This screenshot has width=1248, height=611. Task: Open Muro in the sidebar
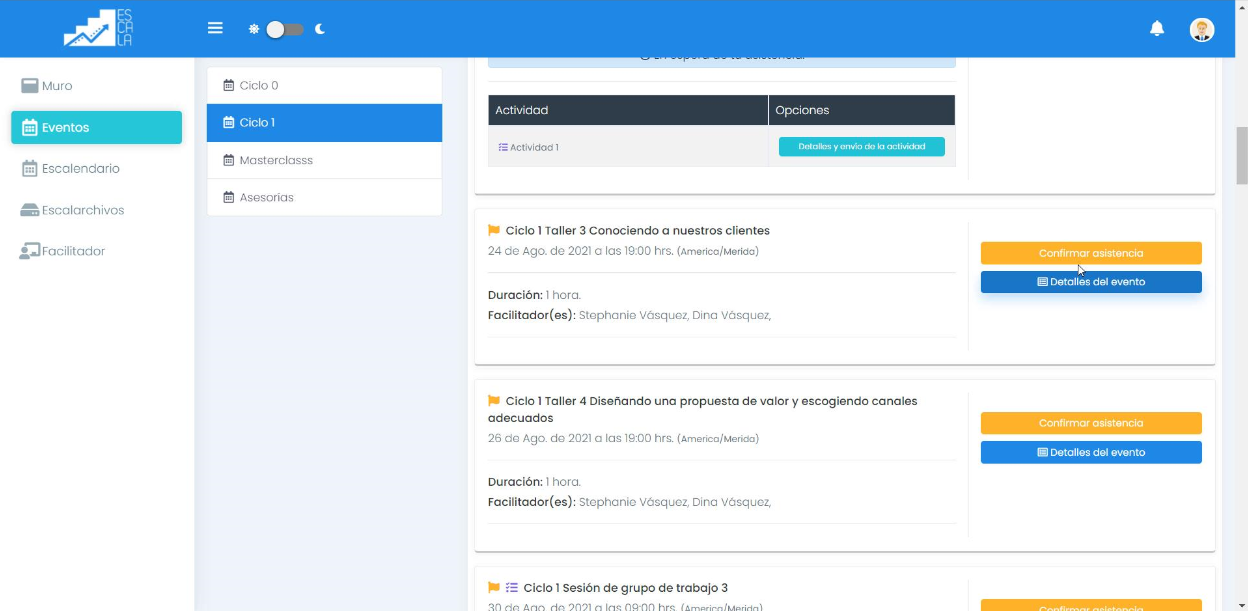pos(57,86)
